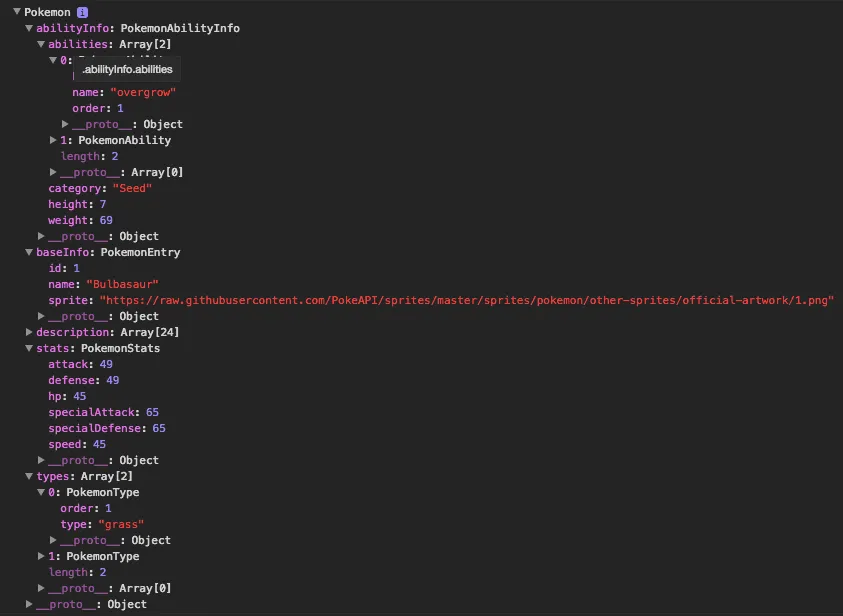Collapse the abilities Array[2] entry
The image size is (843, 616).
(x=40, y=44)
